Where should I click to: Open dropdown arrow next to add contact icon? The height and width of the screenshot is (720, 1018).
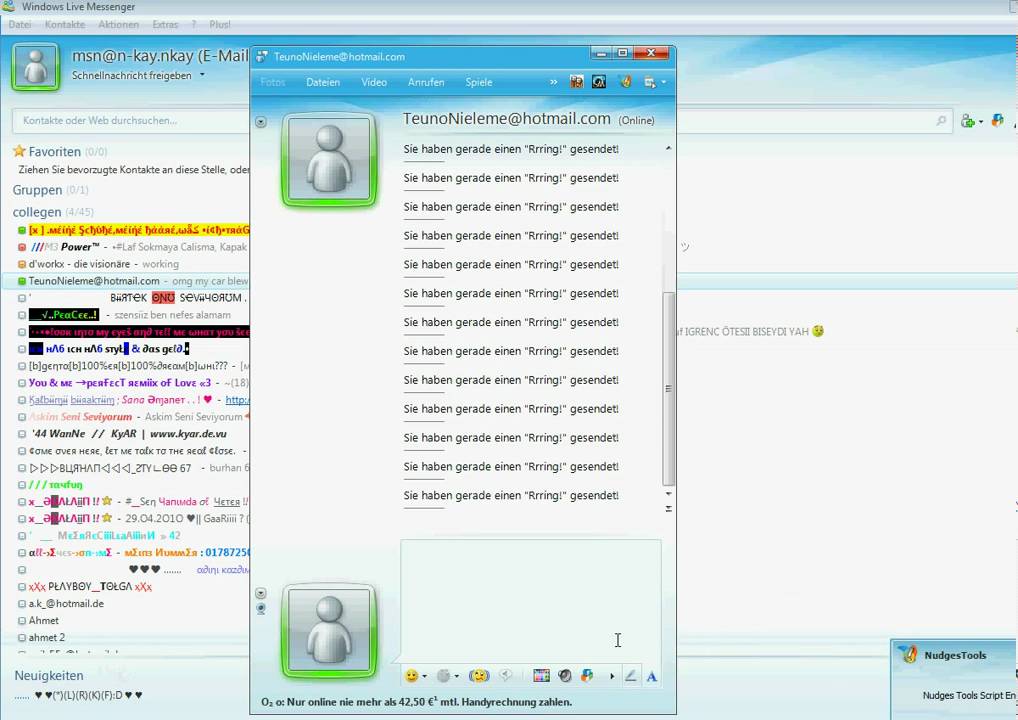tap(980, 121)
